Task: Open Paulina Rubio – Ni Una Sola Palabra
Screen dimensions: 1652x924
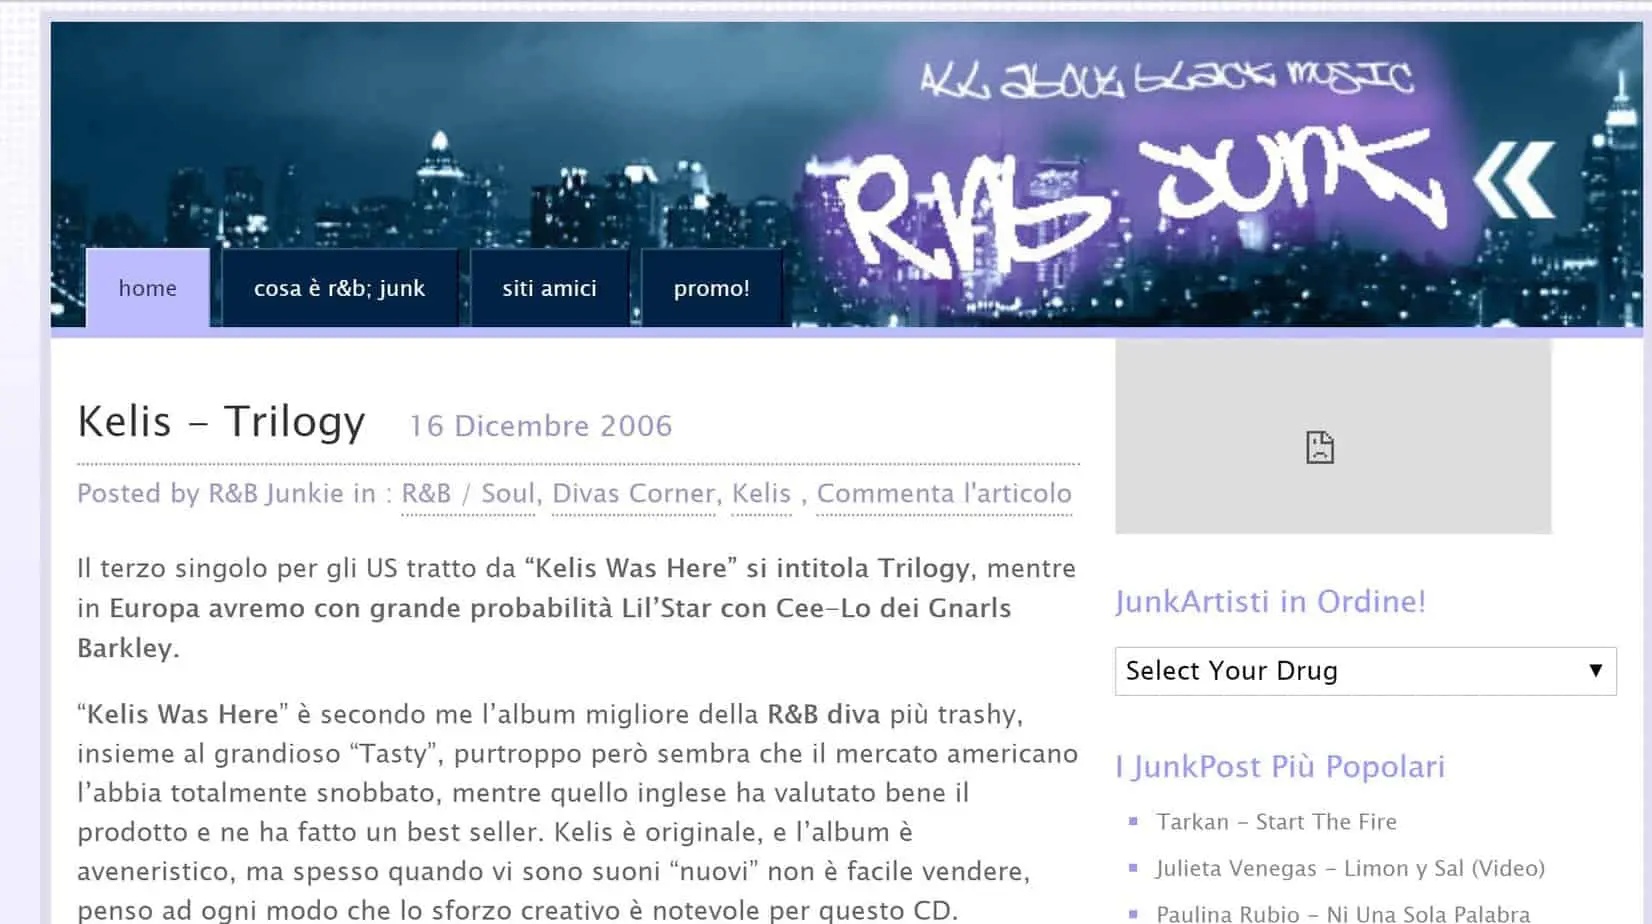Action: (x=1343, y=914)
